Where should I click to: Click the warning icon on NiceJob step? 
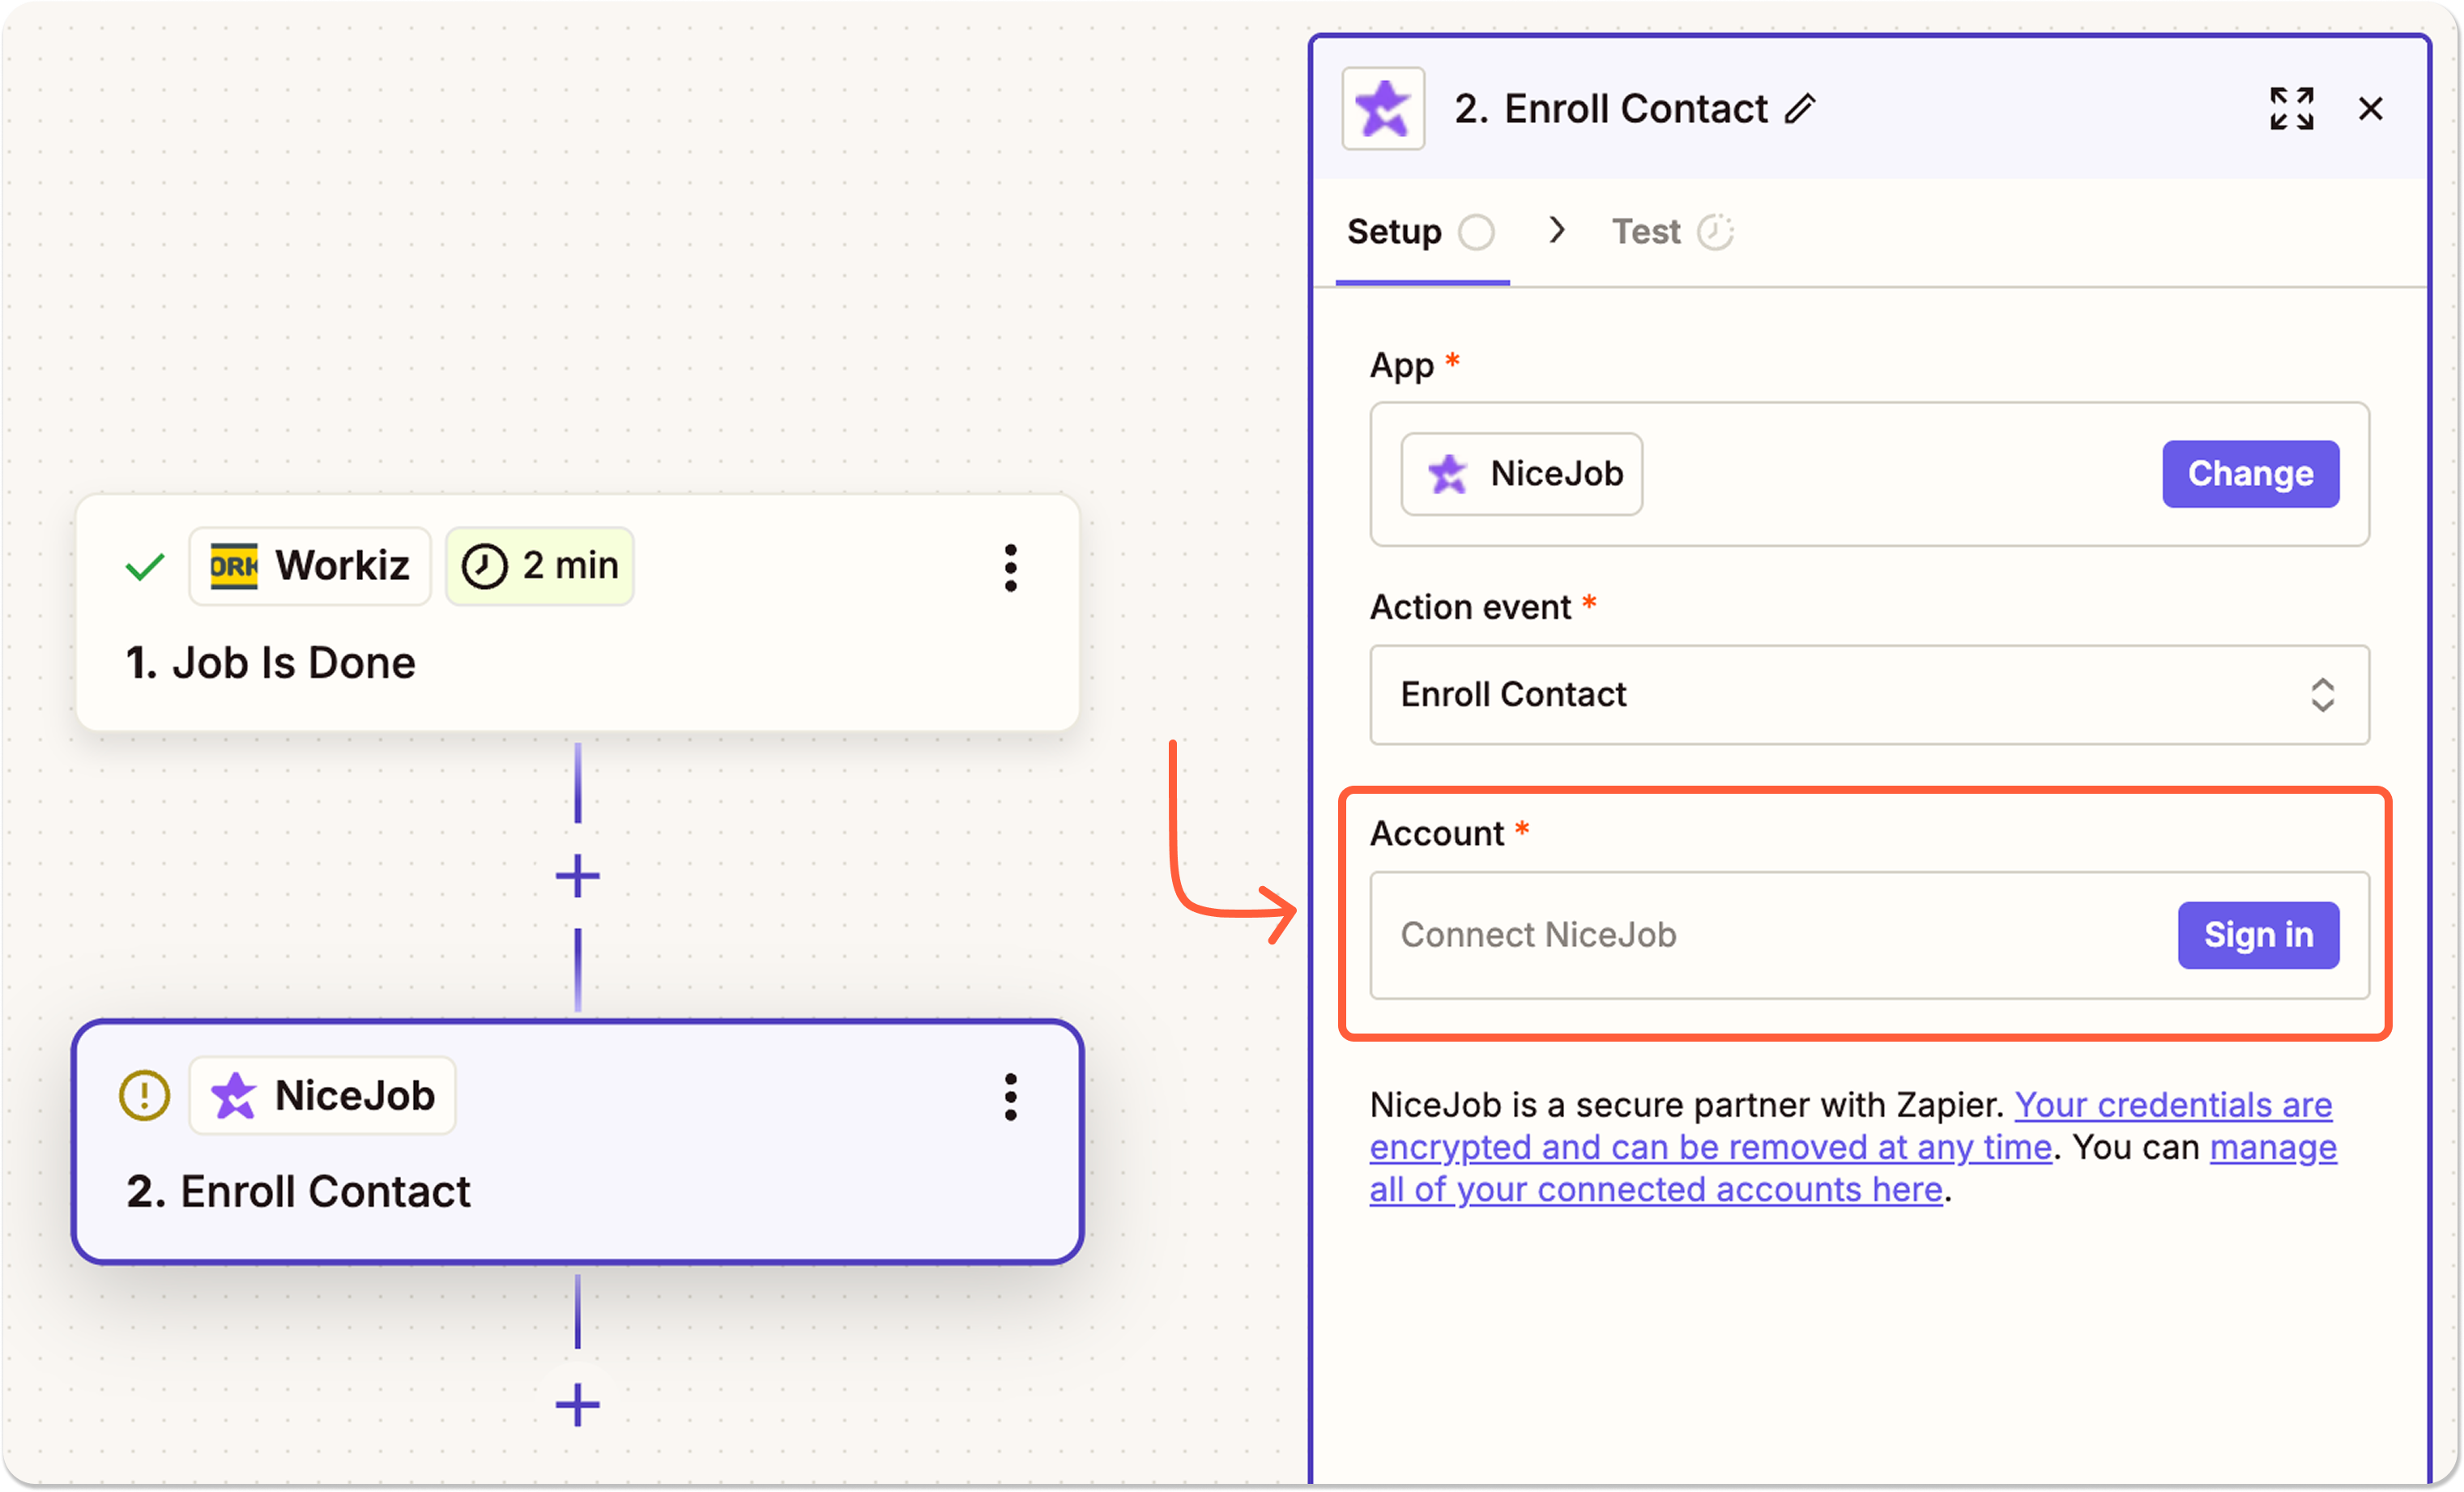pyautogui.click(x=145, y=1095)
